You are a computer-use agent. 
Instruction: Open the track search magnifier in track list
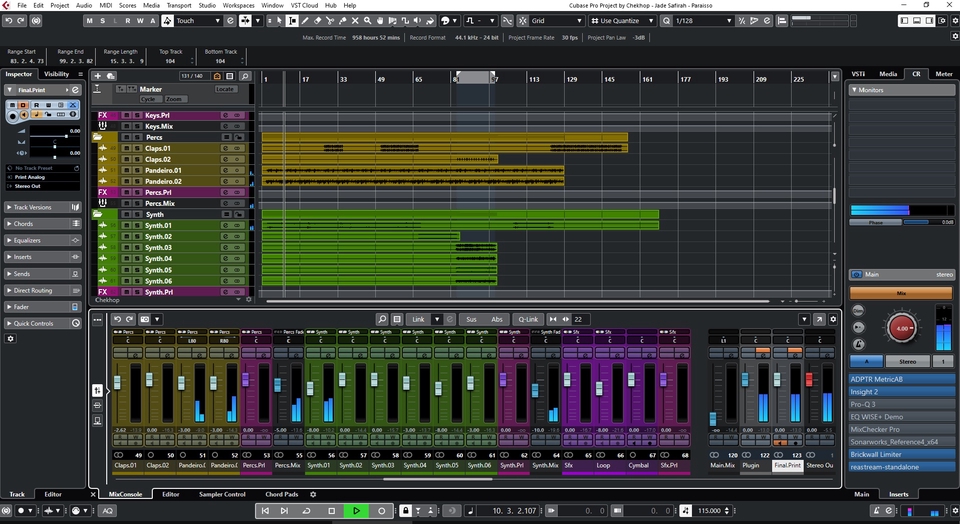245,76
